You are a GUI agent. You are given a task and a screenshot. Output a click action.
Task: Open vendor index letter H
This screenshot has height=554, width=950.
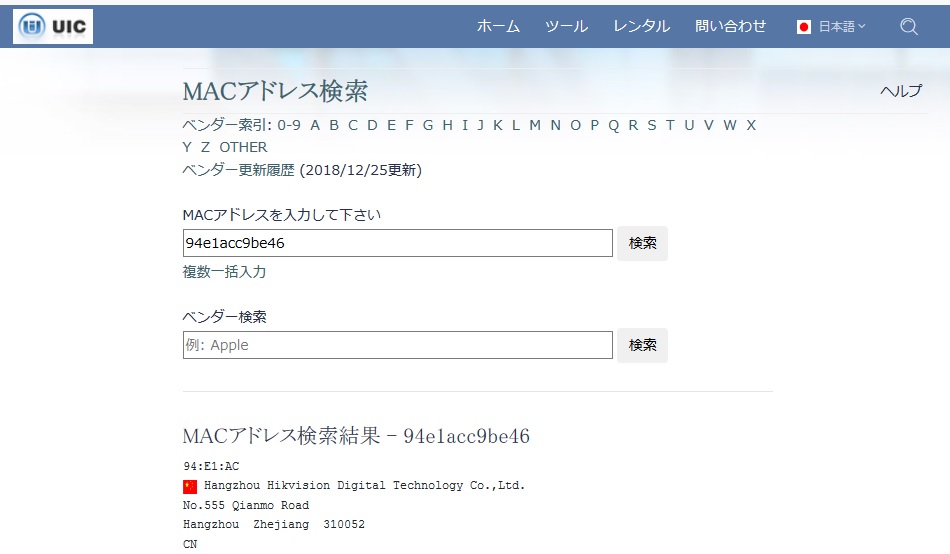click(x=448, y=125)
